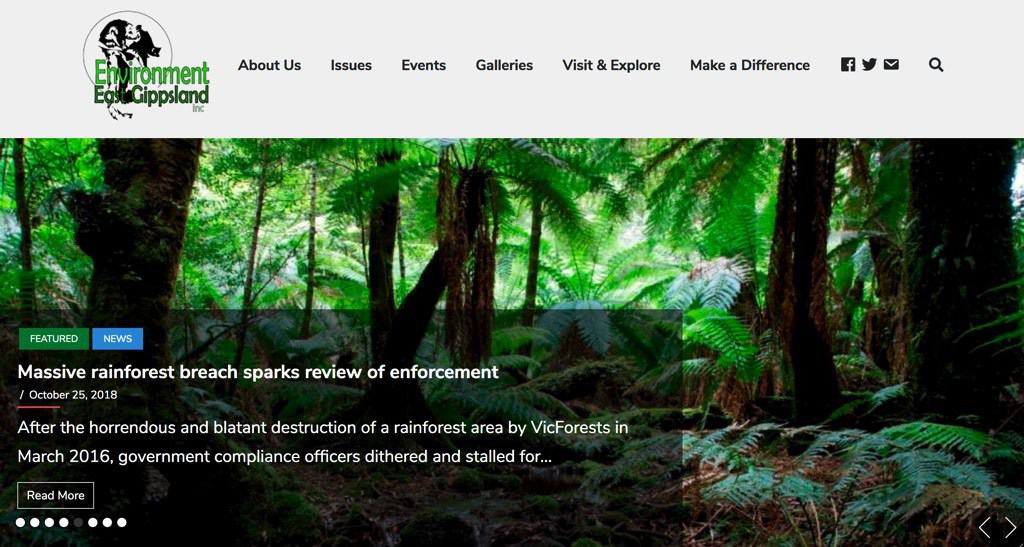Screen dimensions: 1024x547
Task: Select the first slider dot
Action: coord(21,522)
